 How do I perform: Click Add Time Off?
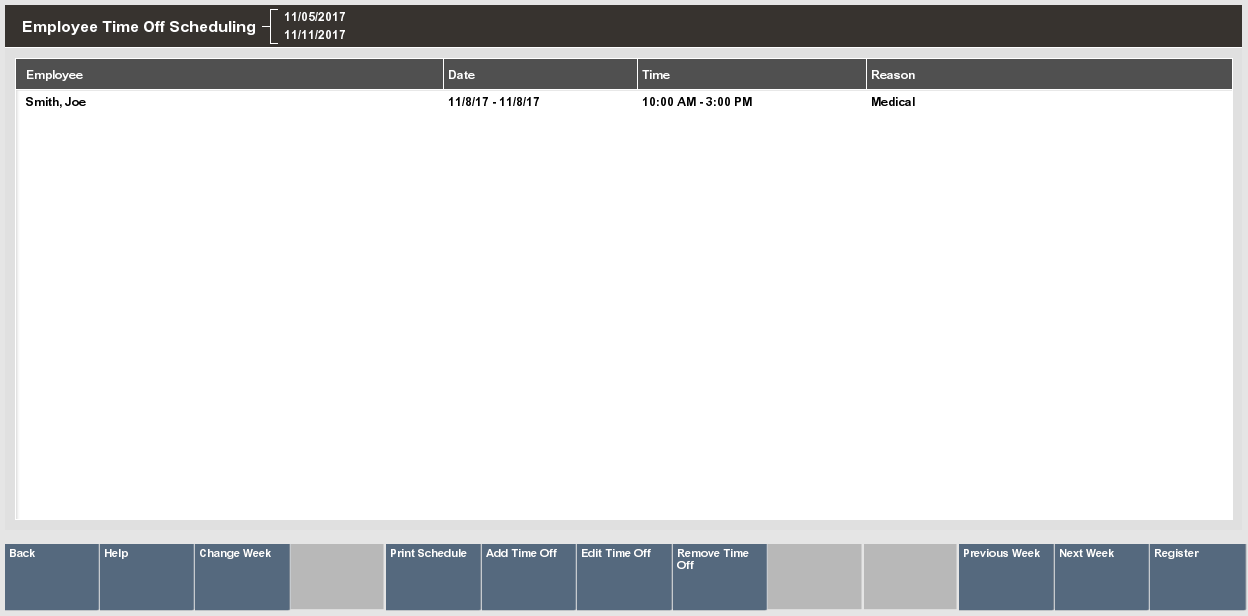pos(529,577)
